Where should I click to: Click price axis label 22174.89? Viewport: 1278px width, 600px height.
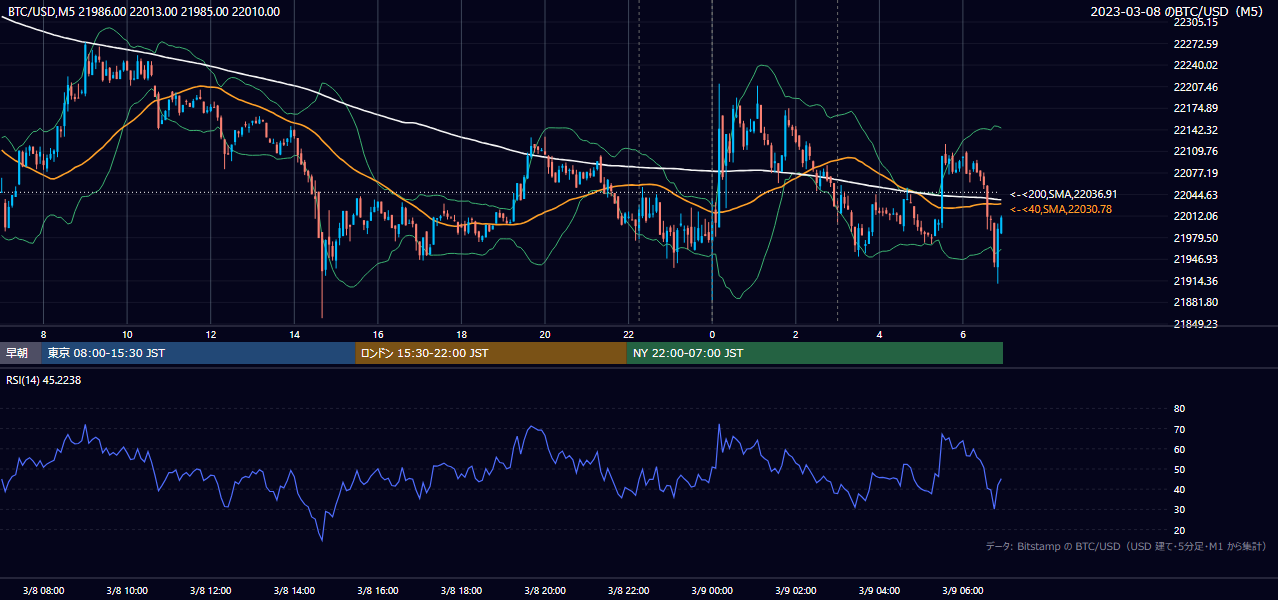tap(1196, 108)
